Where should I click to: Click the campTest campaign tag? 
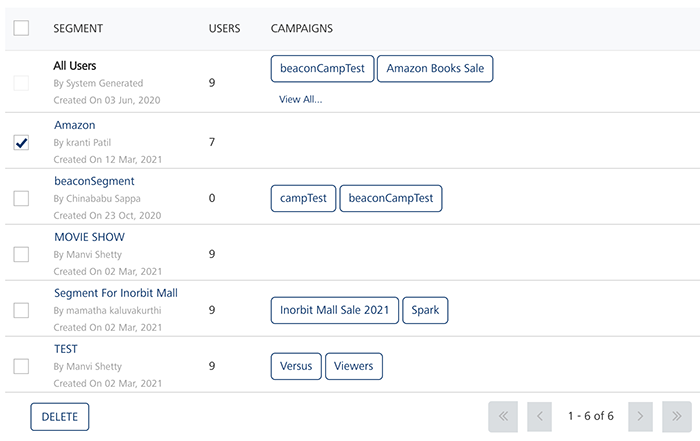pos(302,198)
